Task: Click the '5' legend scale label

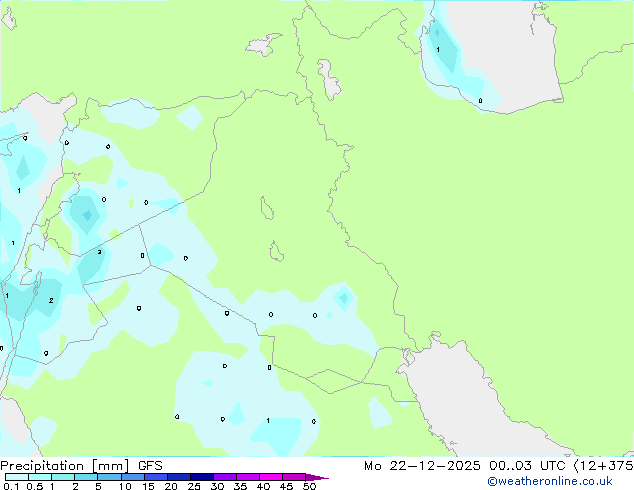Action: [98, 486]
